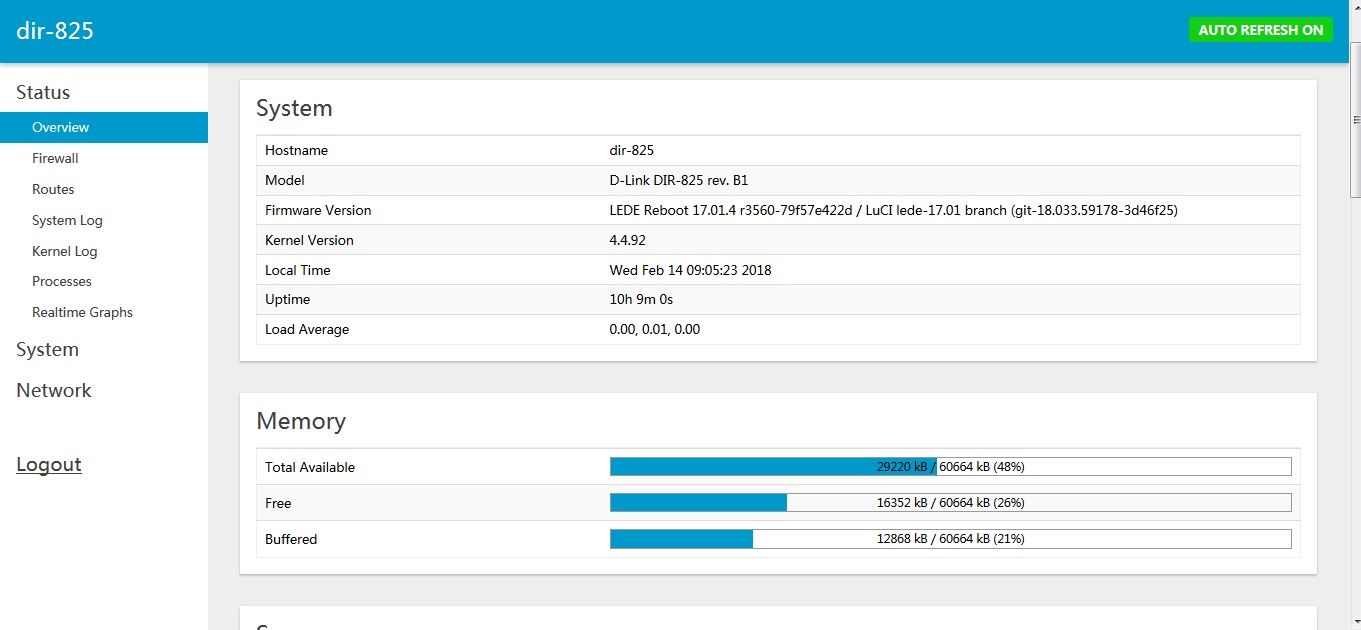Select the Local Time value
The width and height of the screenshot is (1361, 630).
pos(690,270)
